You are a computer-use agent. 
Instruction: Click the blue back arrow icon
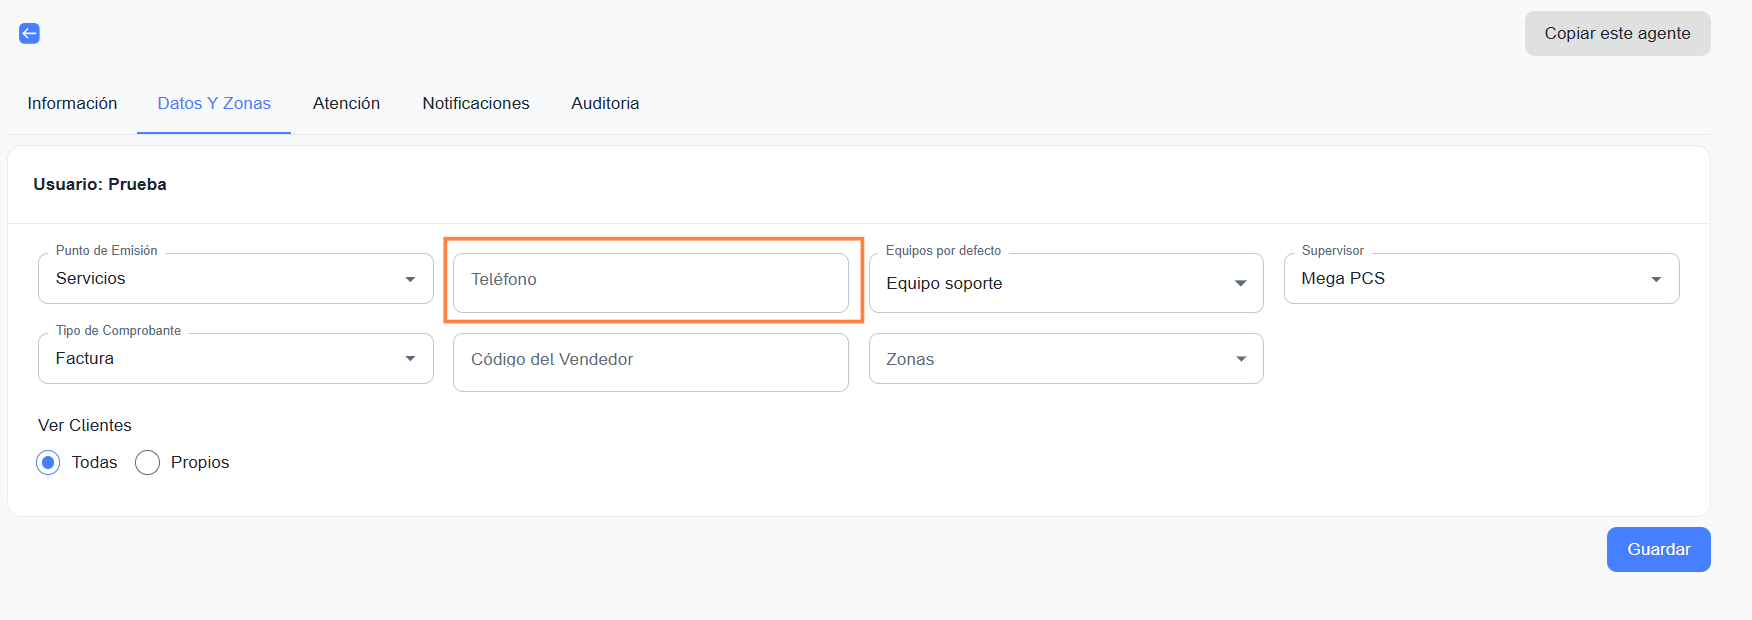point(30,34)
